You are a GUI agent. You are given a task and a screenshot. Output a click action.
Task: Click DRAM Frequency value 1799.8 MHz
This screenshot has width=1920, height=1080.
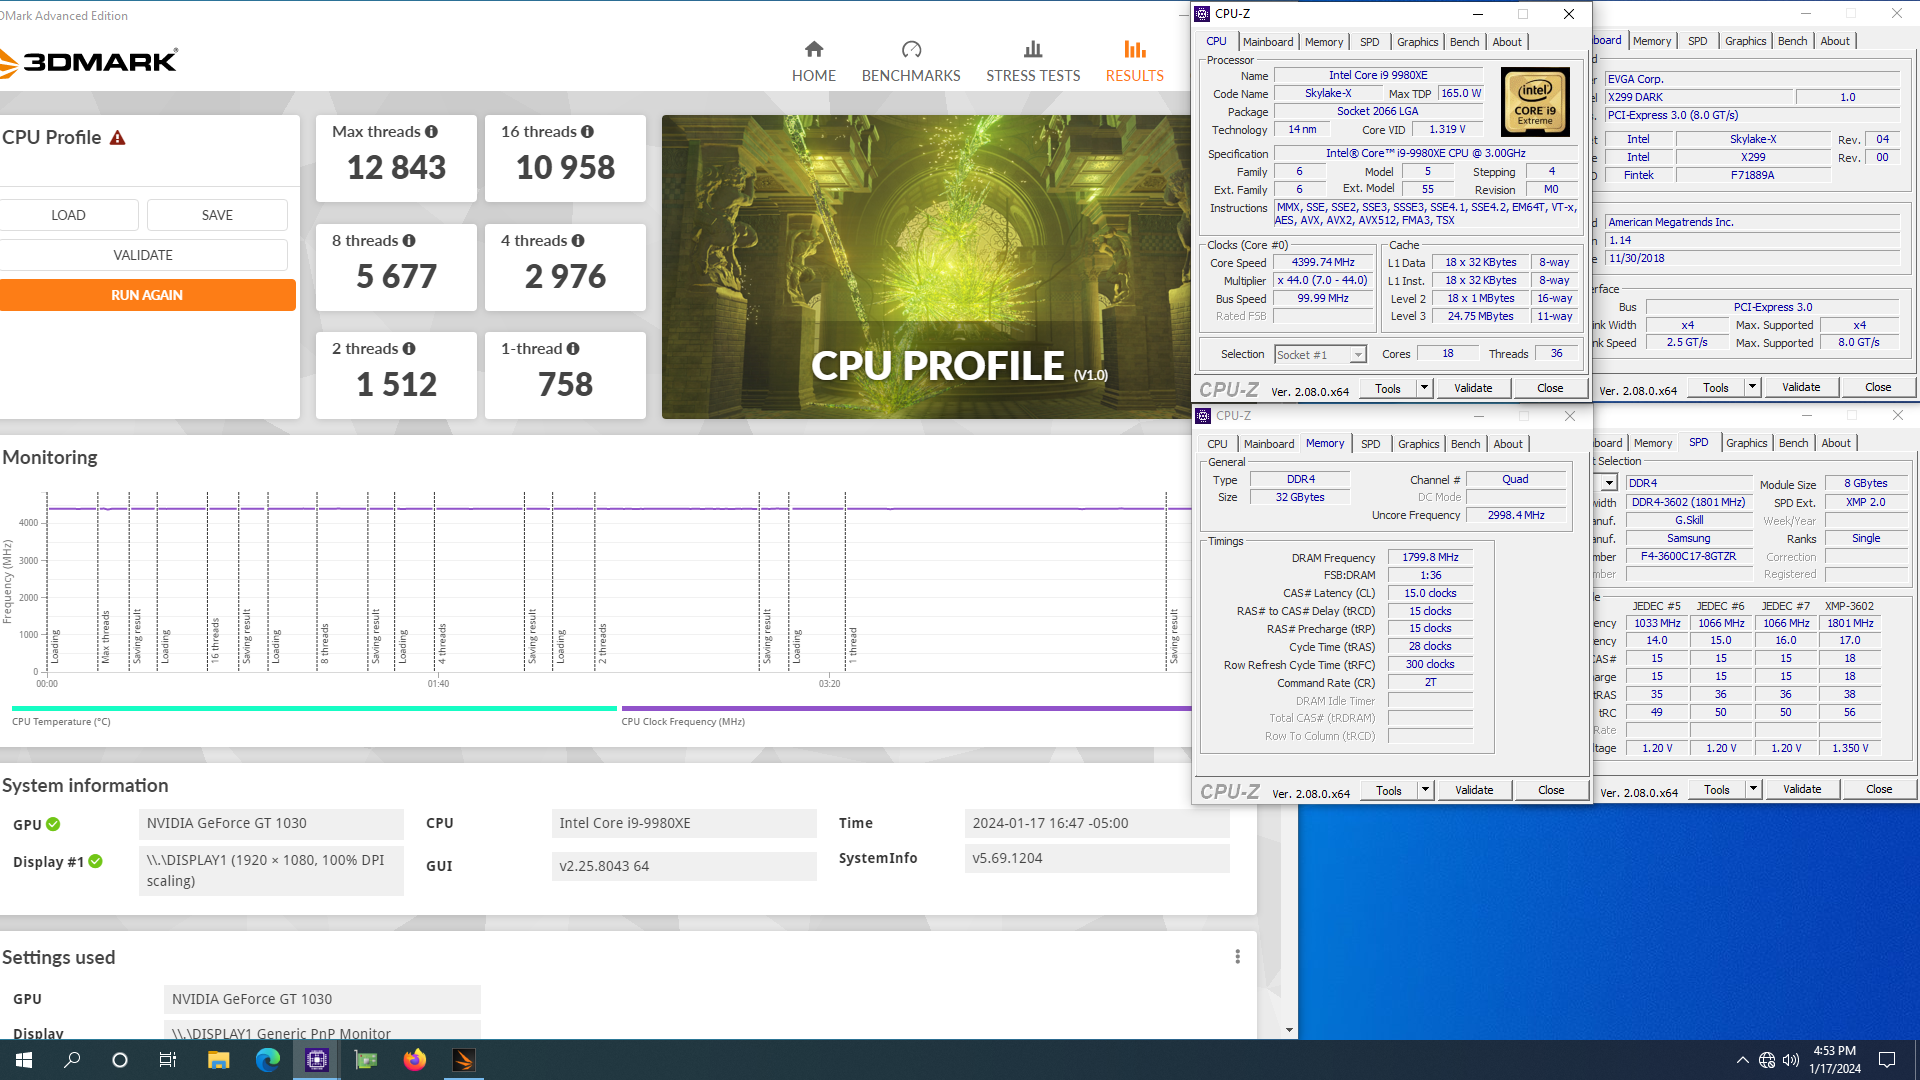coord(1430,558)
